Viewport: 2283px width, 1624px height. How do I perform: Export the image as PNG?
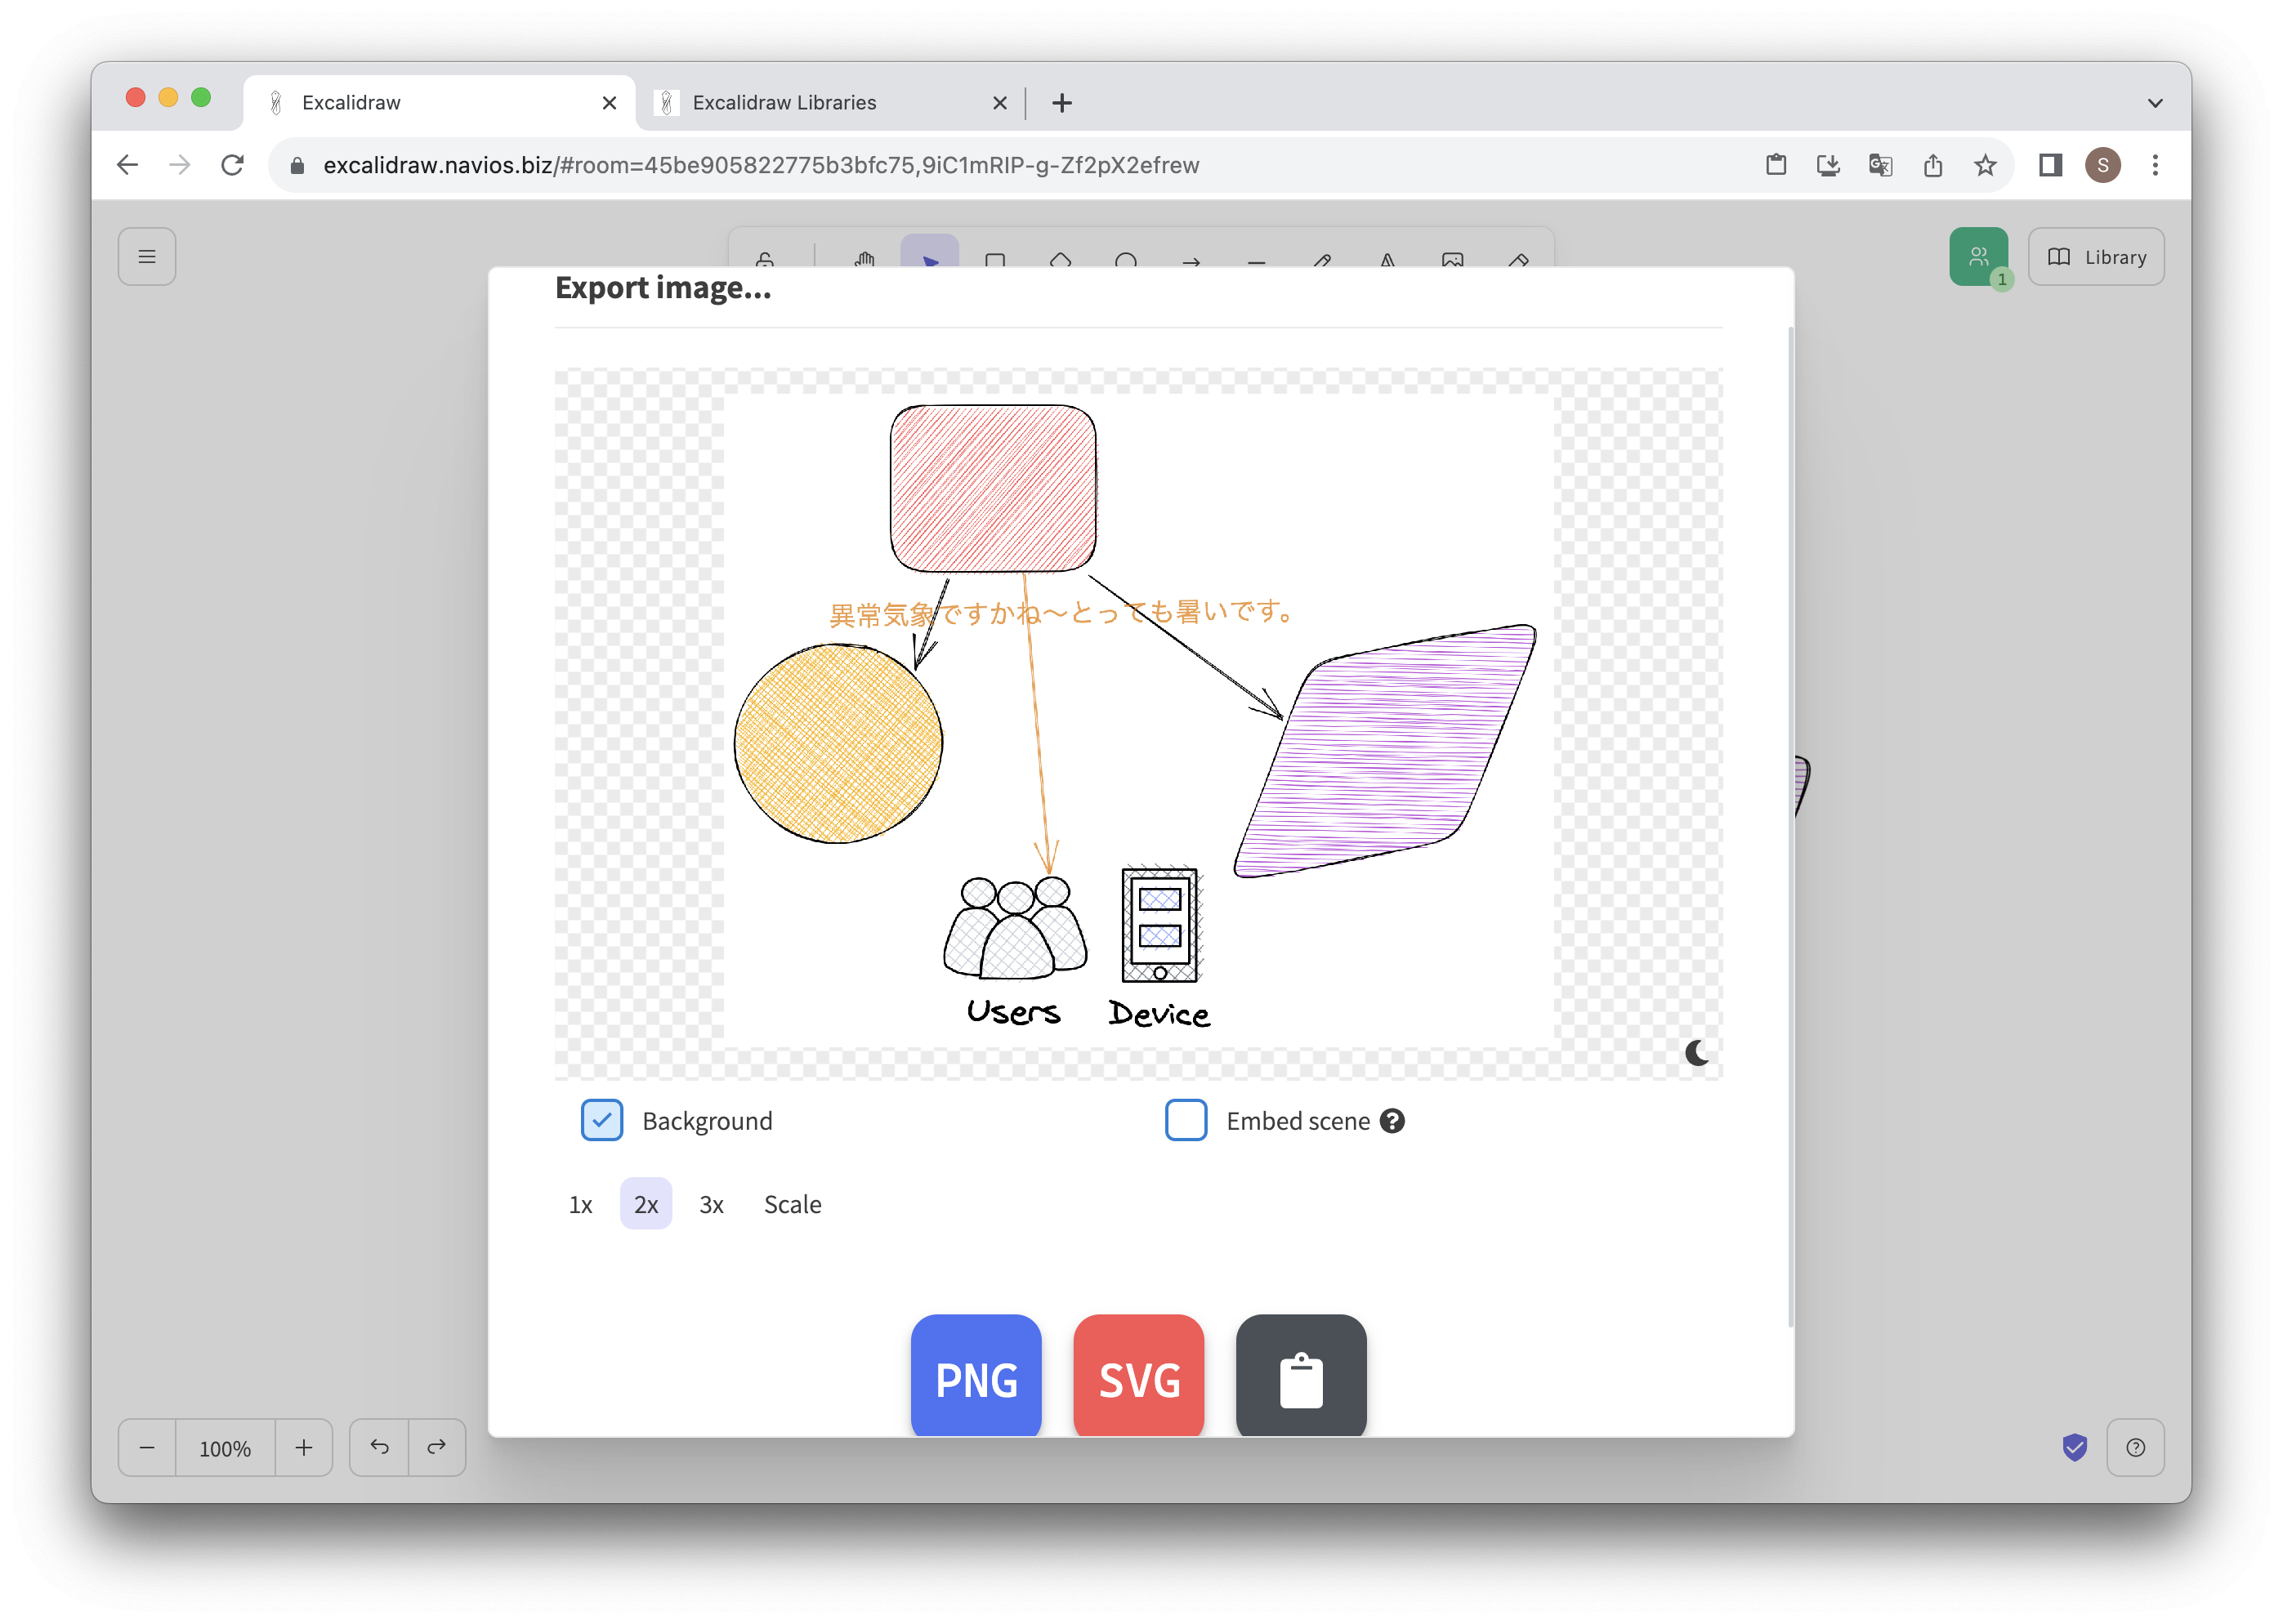[976, 1376]
